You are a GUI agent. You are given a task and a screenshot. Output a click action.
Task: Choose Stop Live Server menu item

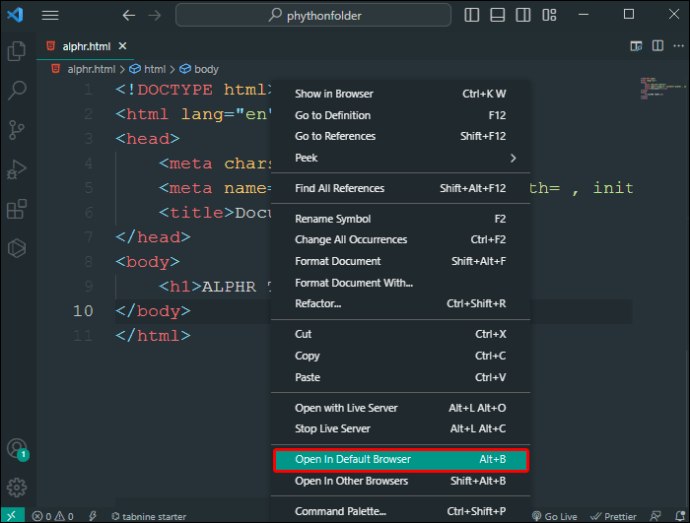tap(400, 429)
